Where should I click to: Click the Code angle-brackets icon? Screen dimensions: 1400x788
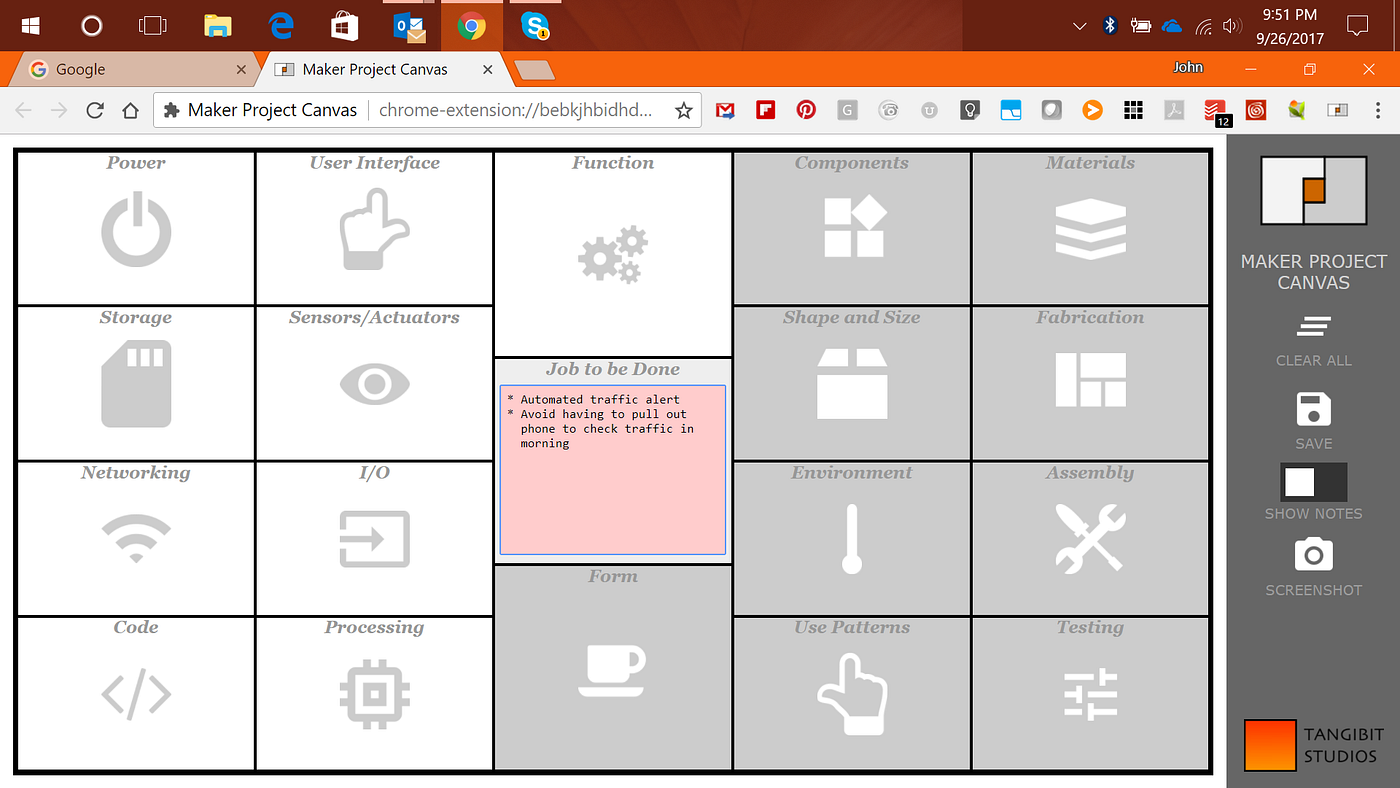[x=135, y=694]
